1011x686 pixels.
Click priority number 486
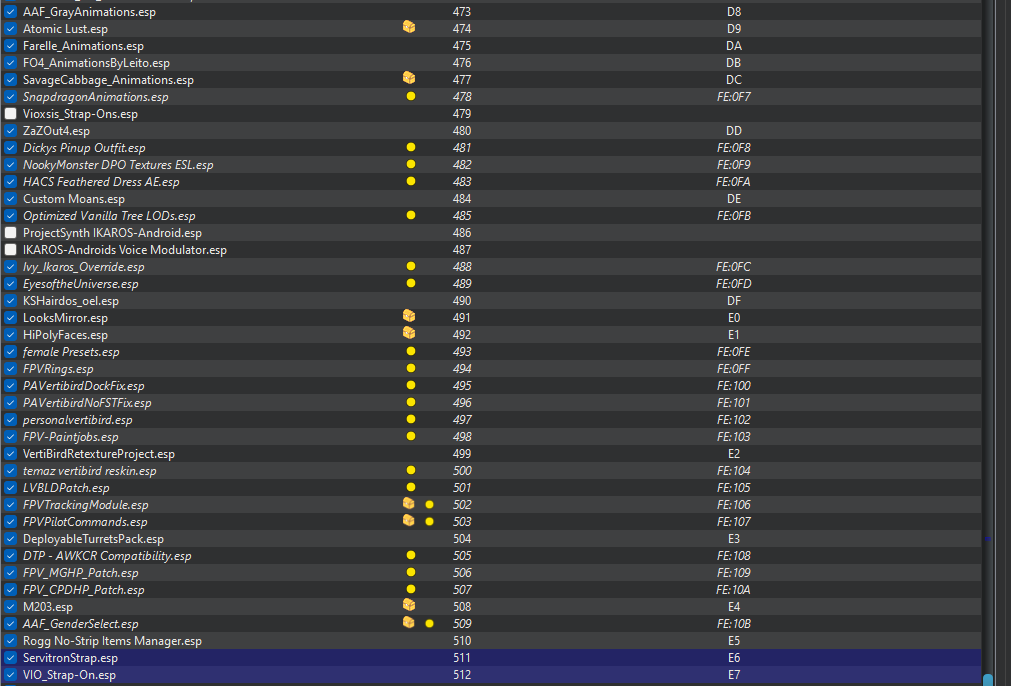click(x=462, y=233)
